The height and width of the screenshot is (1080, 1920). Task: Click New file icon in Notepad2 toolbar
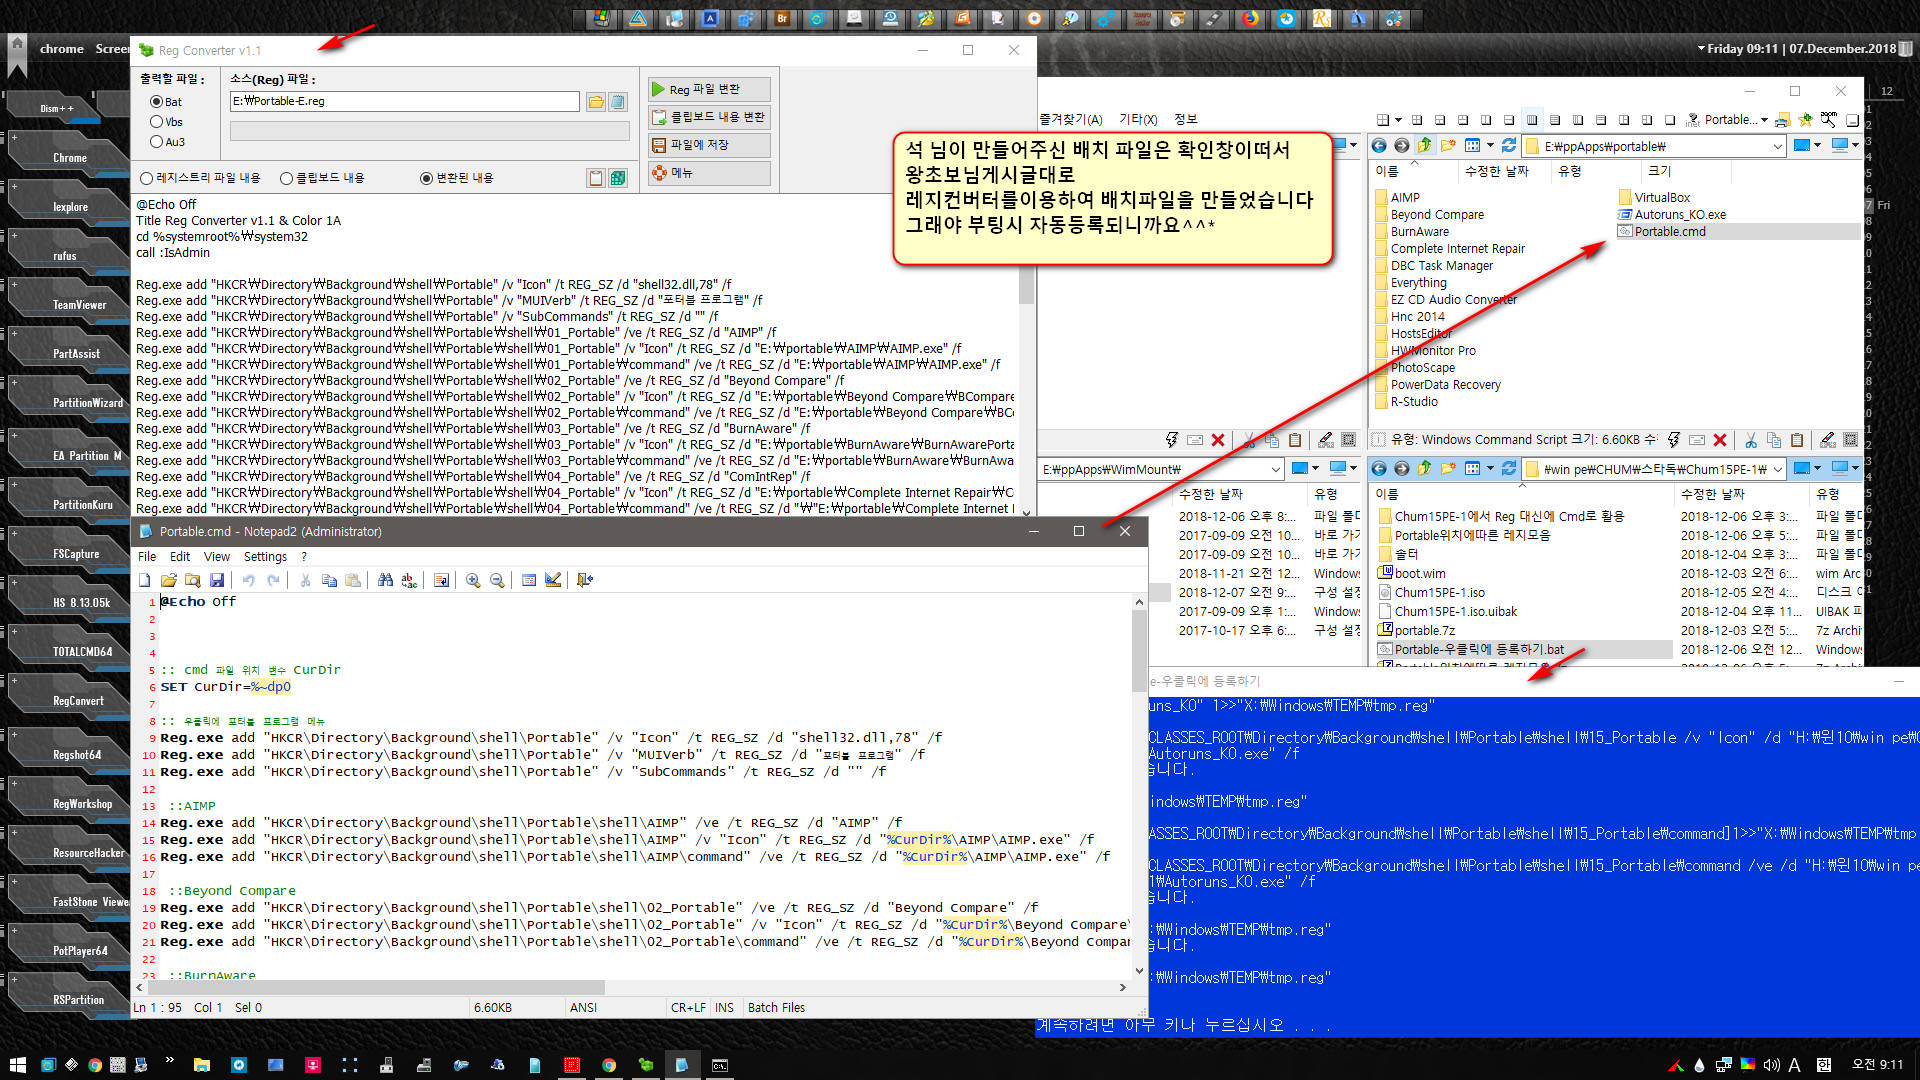click(145, 580)
